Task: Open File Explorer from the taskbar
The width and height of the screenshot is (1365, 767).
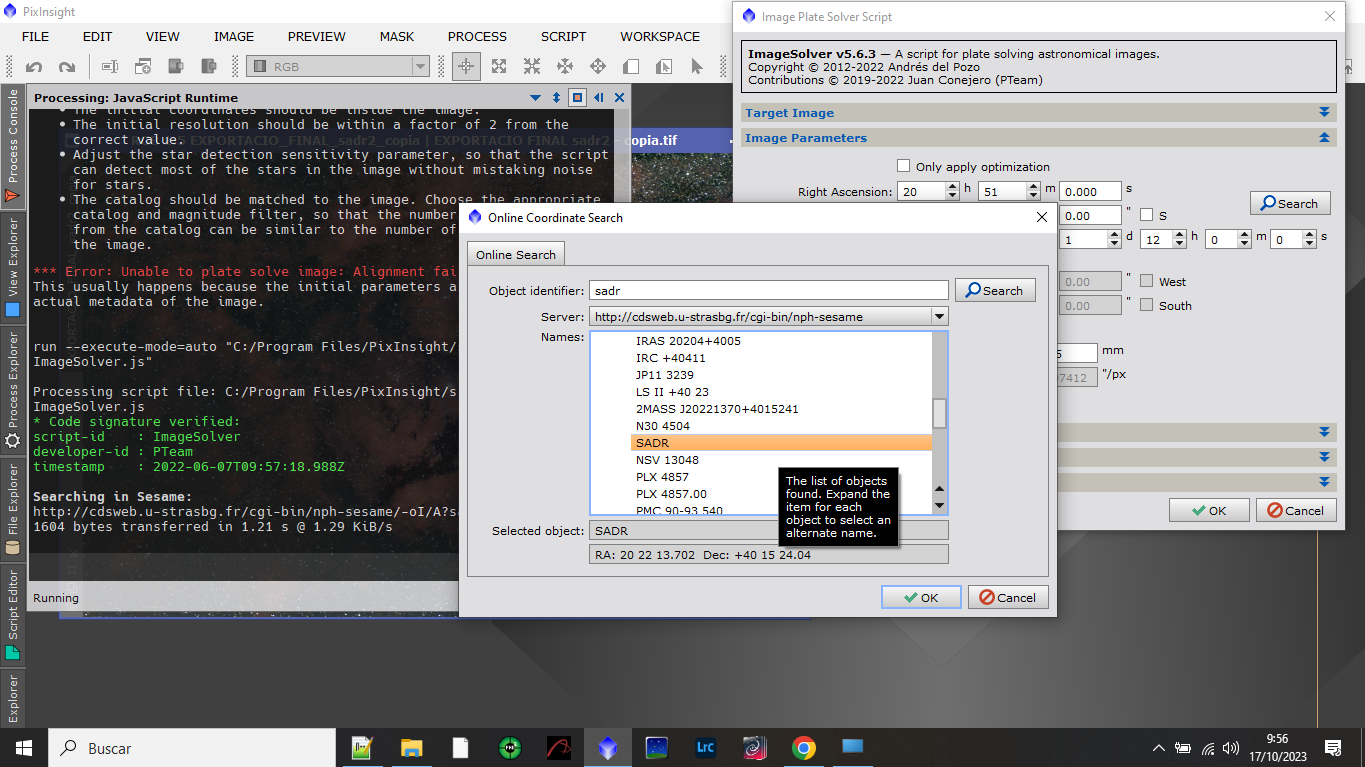Action: click(x=411, y=747)
